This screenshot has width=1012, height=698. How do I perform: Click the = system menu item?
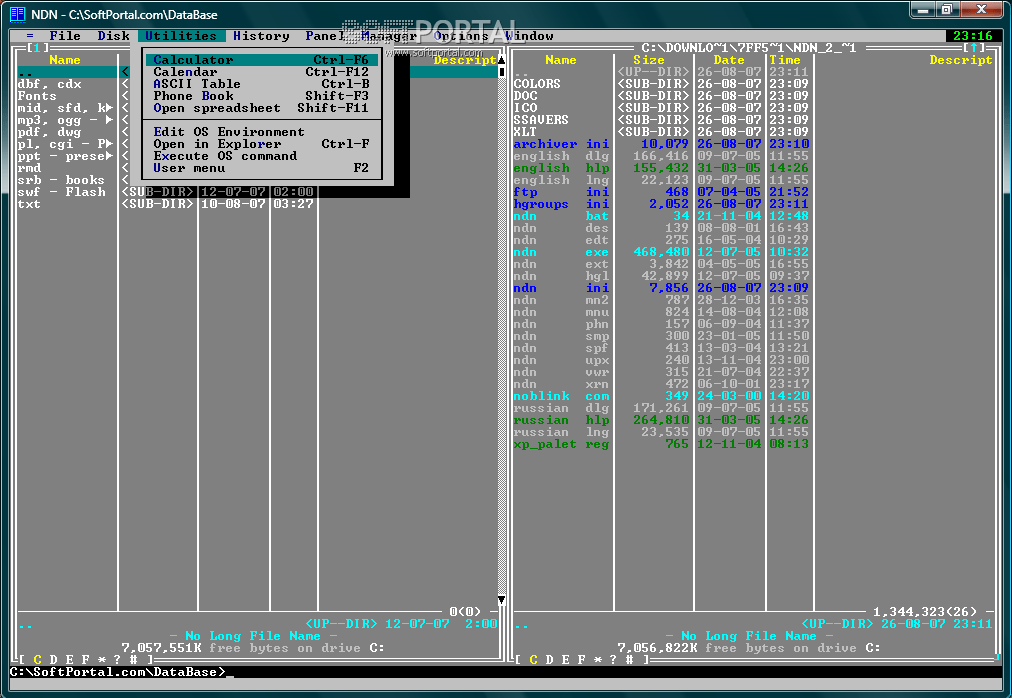click(30, 36)
